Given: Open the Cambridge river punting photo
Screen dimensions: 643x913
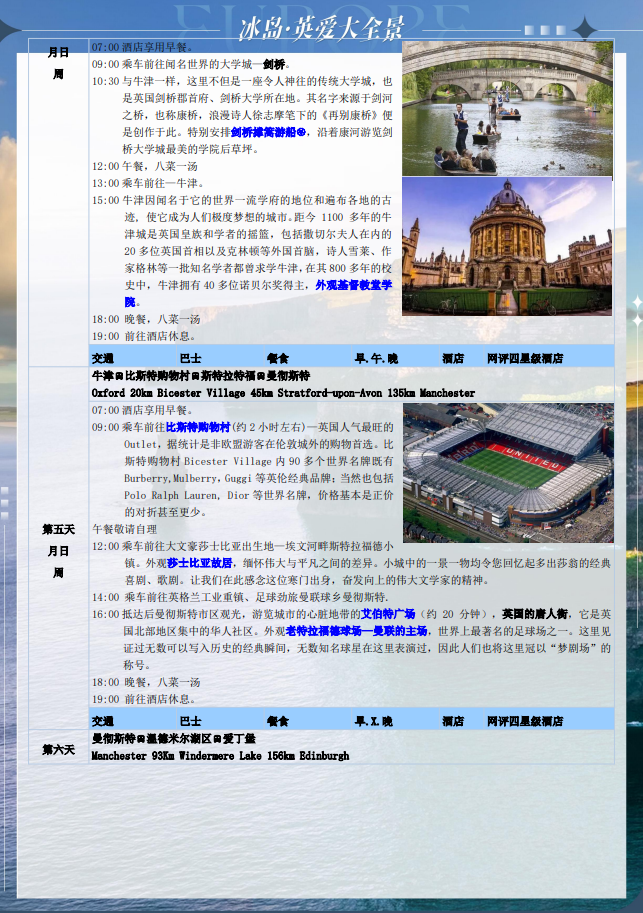Looking at the screenshot, I should pos(507,108).
